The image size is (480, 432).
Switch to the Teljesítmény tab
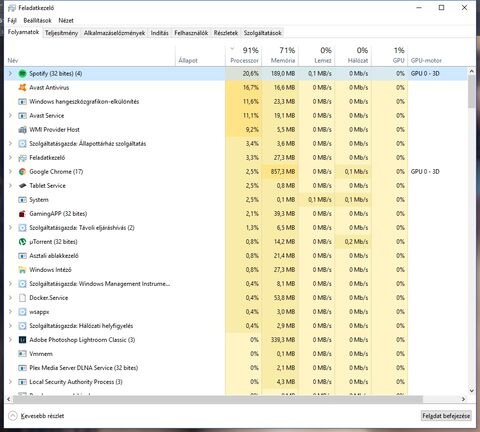[61, 33]
